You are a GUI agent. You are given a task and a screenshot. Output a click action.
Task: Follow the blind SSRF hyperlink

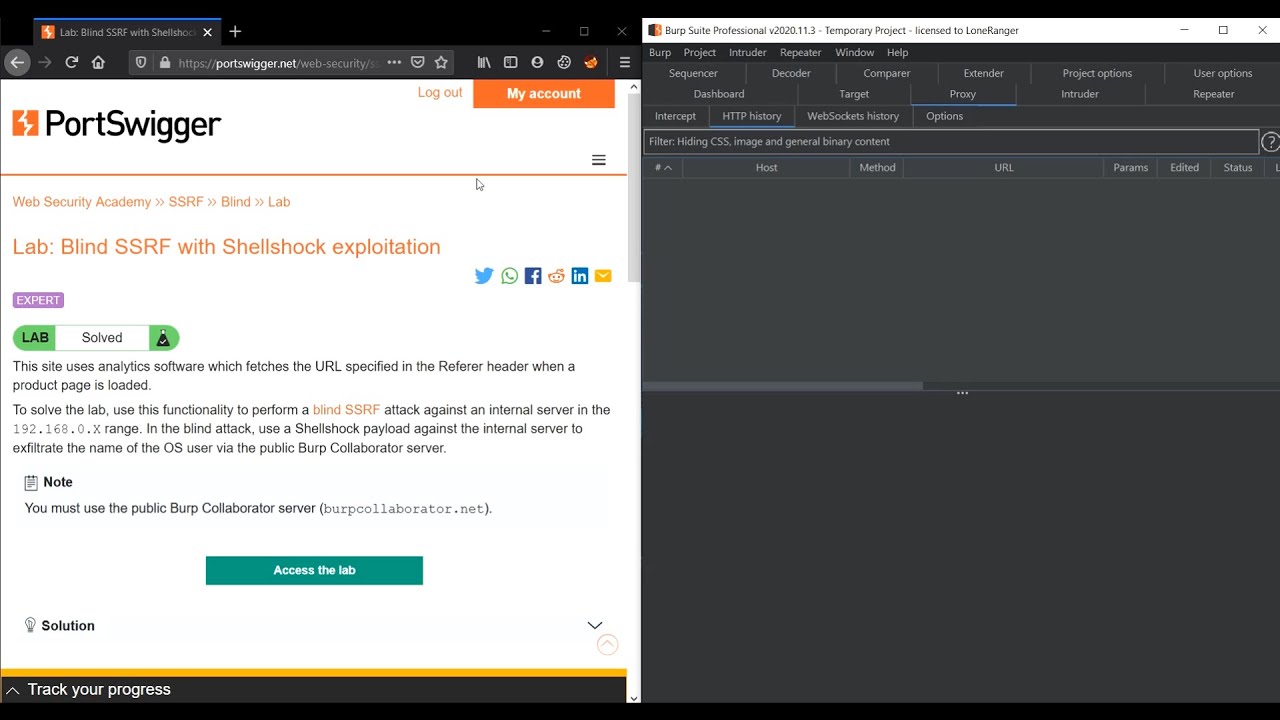pos(347,410)
